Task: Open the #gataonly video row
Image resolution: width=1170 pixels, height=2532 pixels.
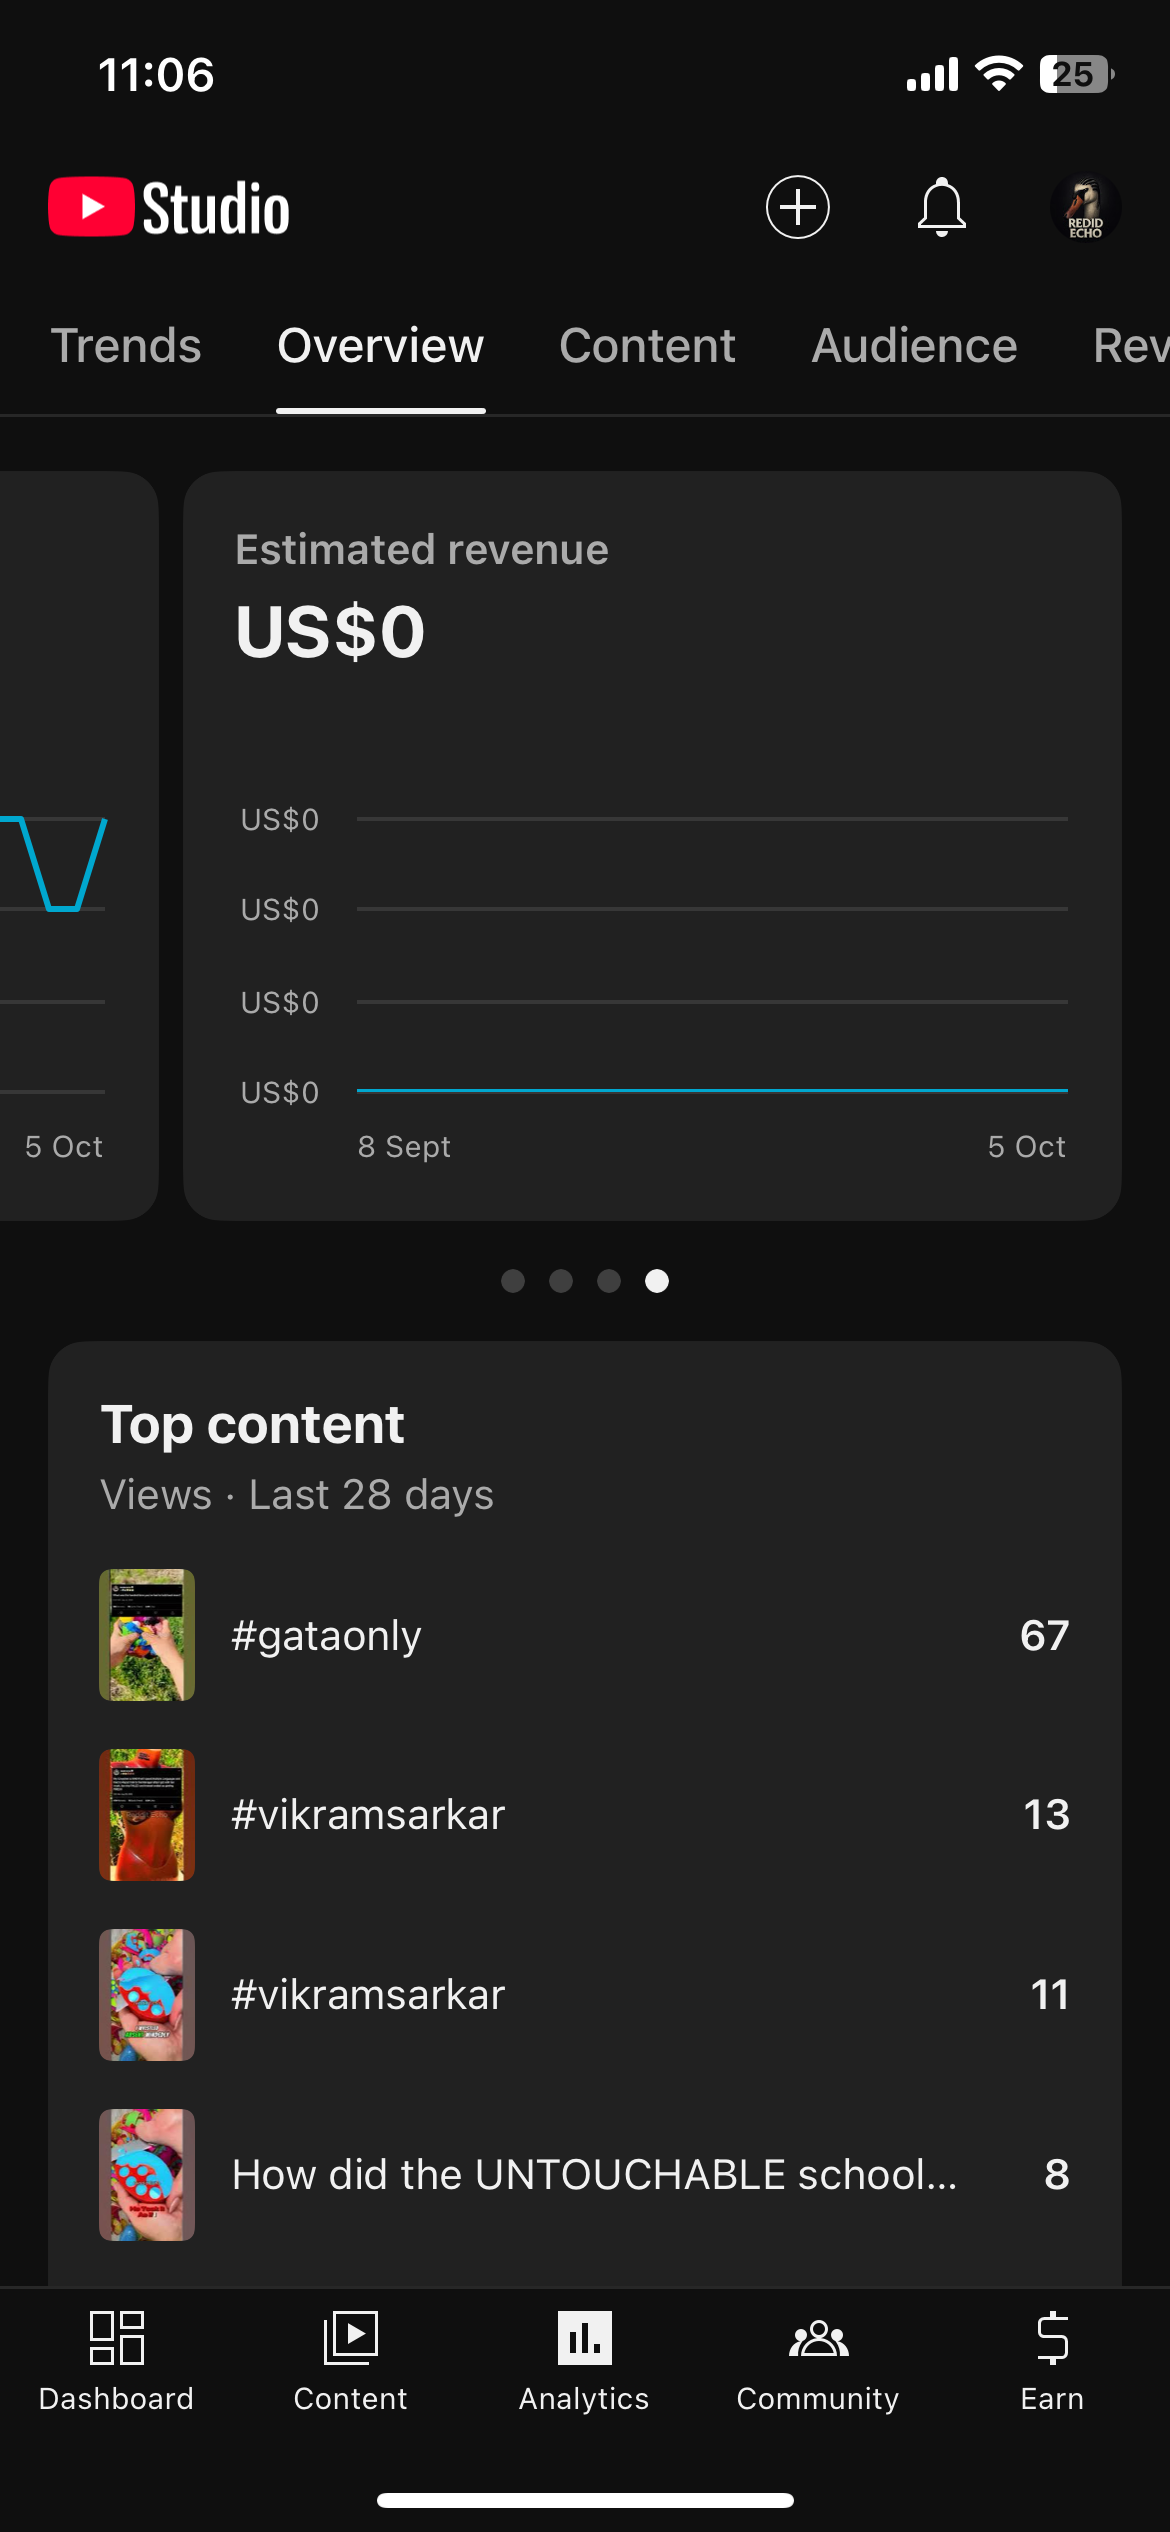Action: 584,1635
